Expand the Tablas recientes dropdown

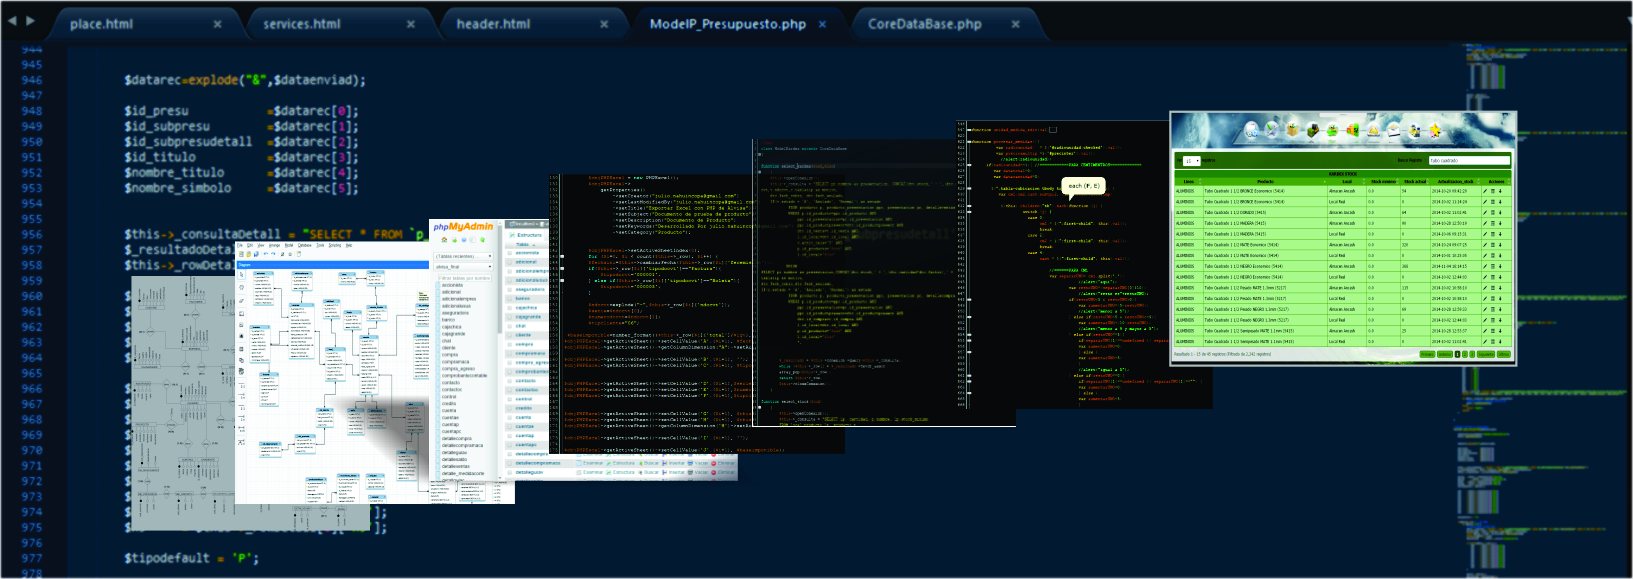point(463,256)
